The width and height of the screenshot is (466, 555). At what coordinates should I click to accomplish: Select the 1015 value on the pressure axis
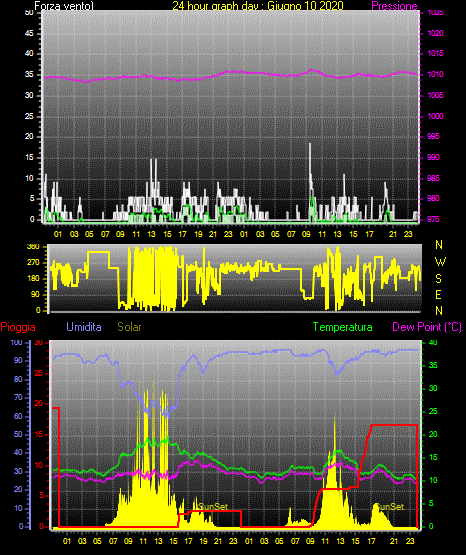coord(435,53)
